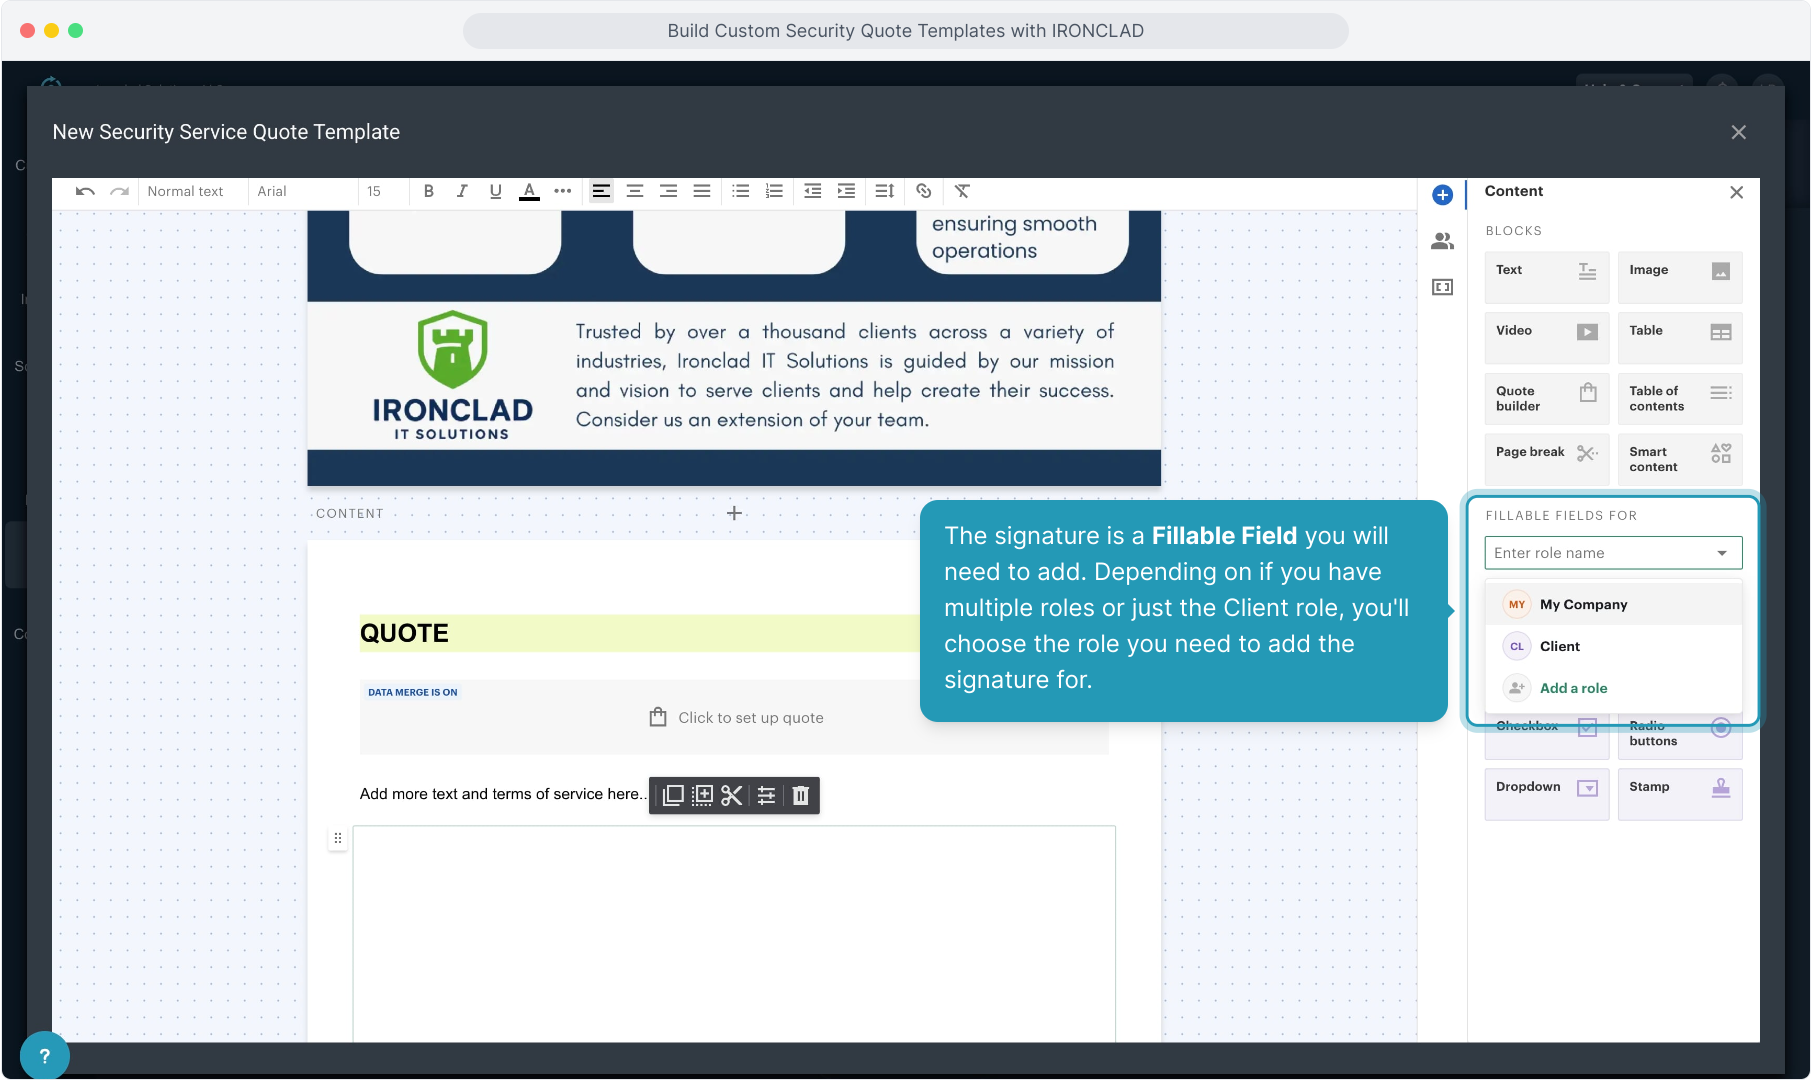This screenshot has width=1812, height=1080.
Task: Click the macOS green fullscreen button
Action: coord(75,30)
